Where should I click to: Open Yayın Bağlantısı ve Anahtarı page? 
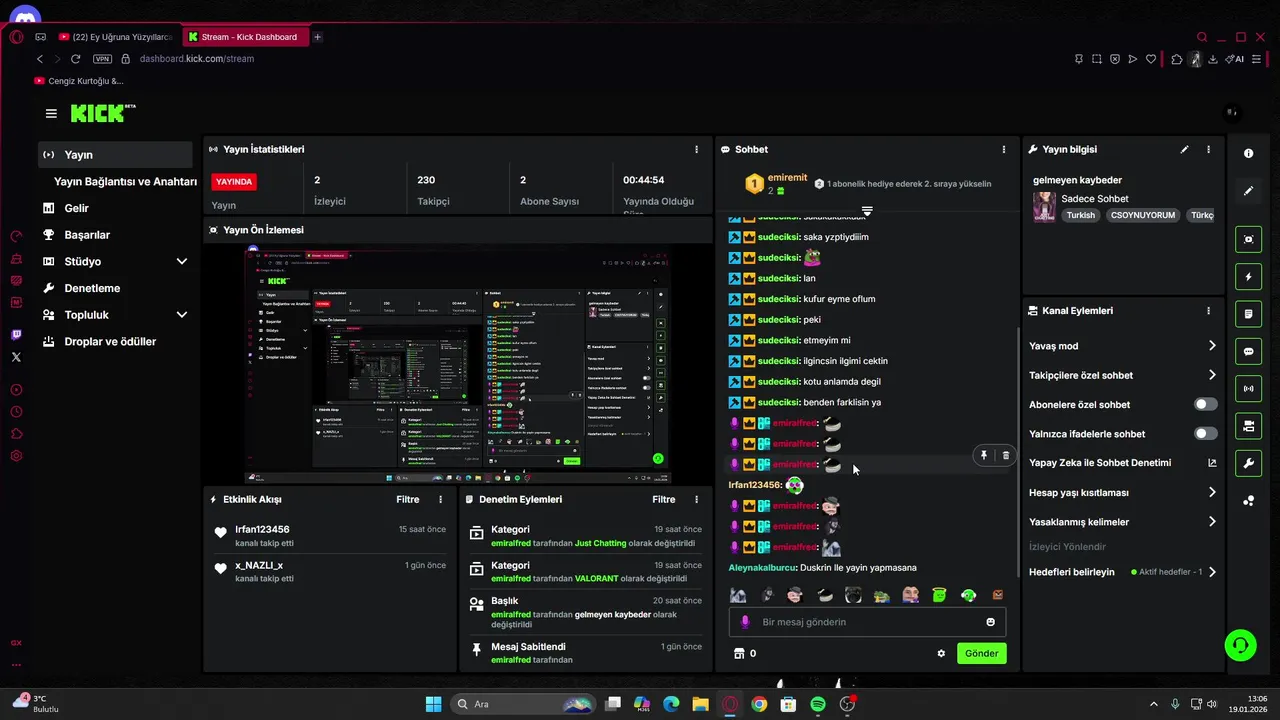point(125,182)
